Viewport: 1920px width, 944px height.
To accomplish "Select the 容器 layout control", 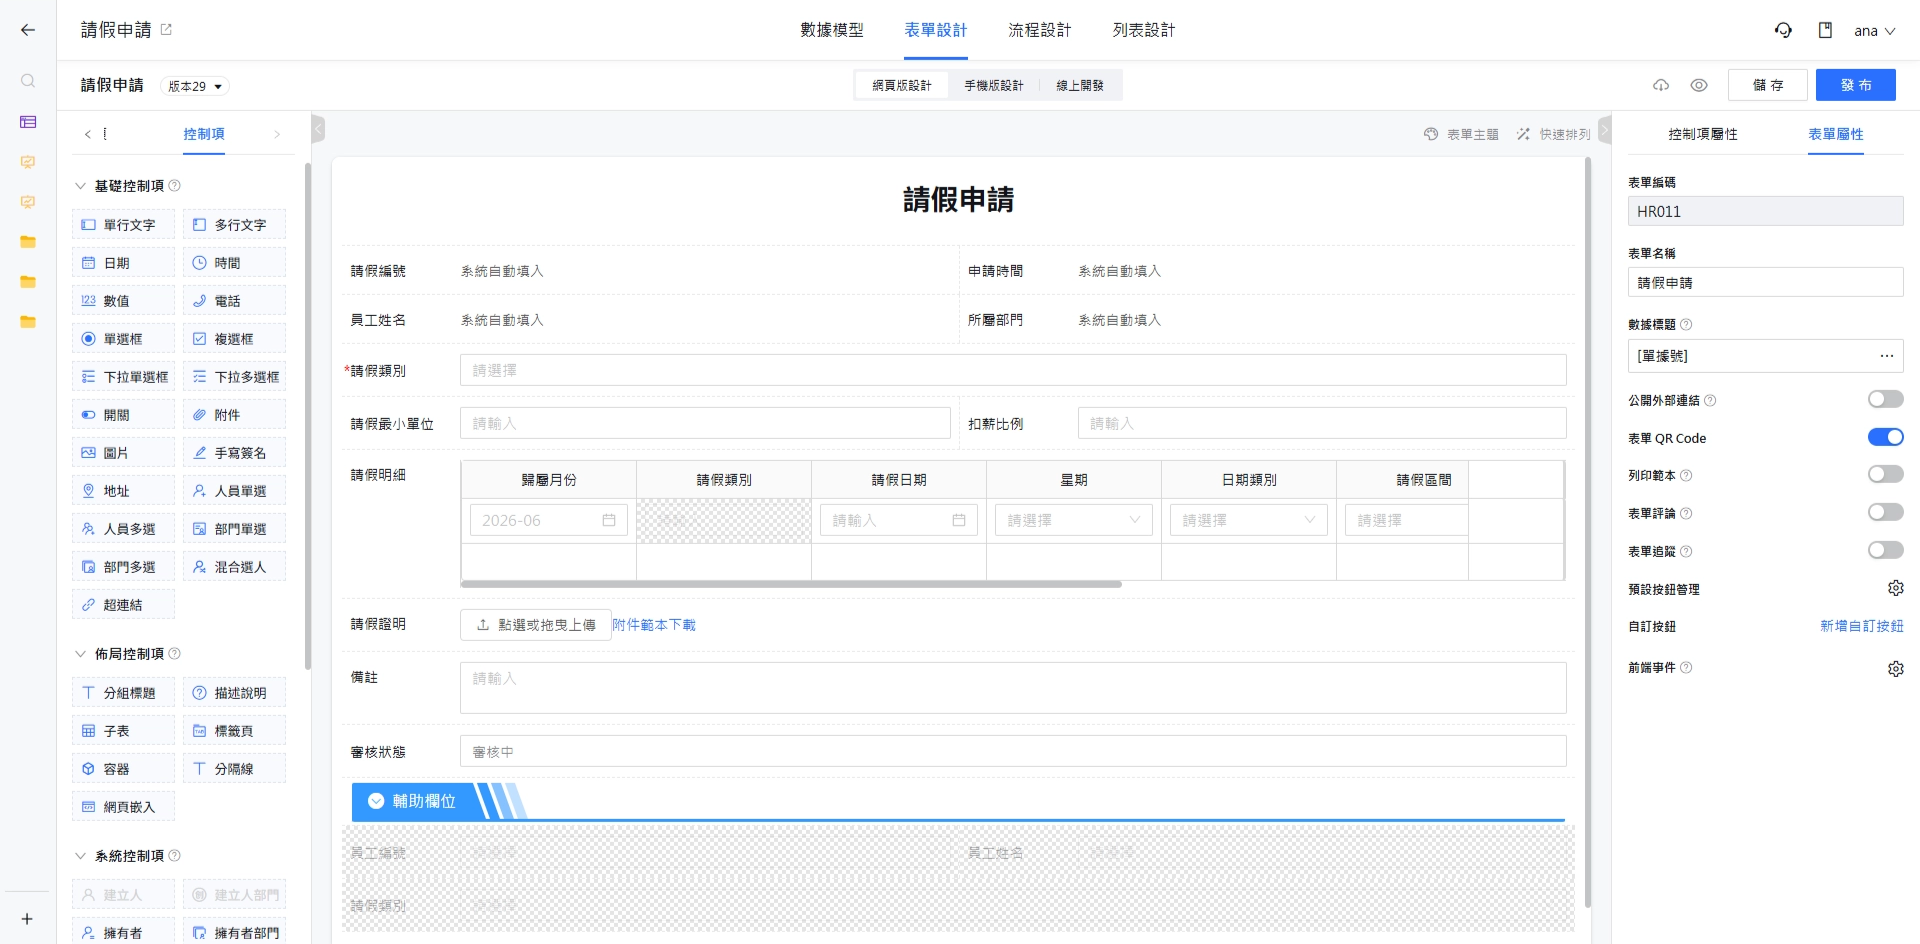I will click(x=123, y=769).
